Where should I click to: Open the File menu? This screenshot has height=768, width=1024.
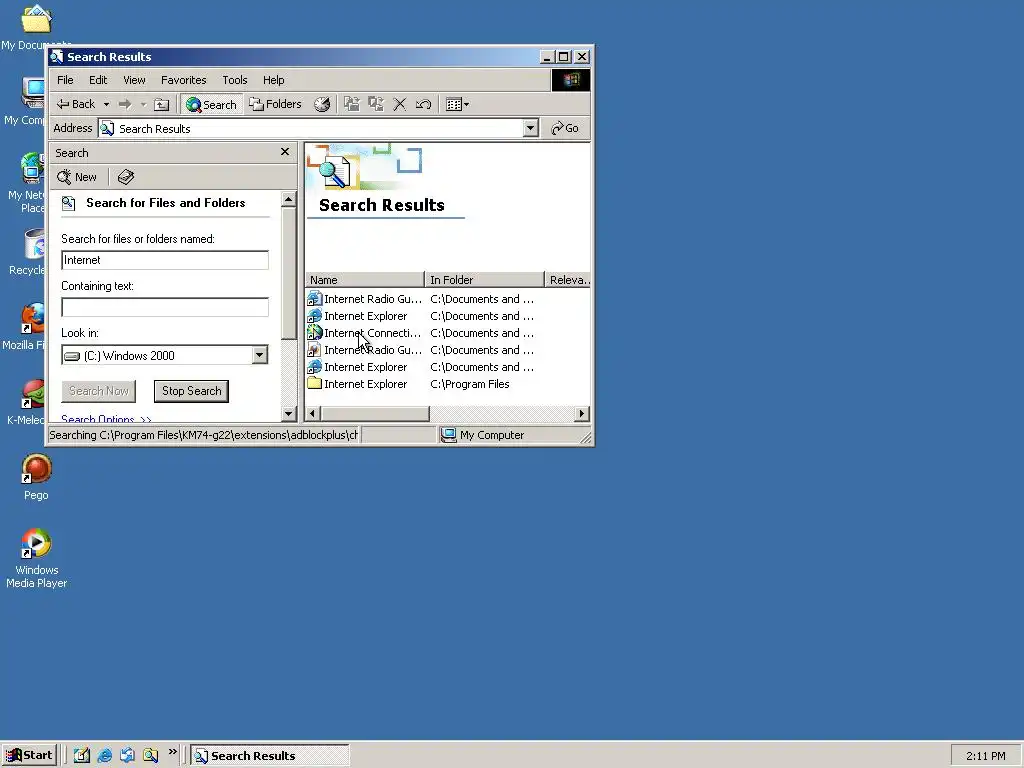65,80
